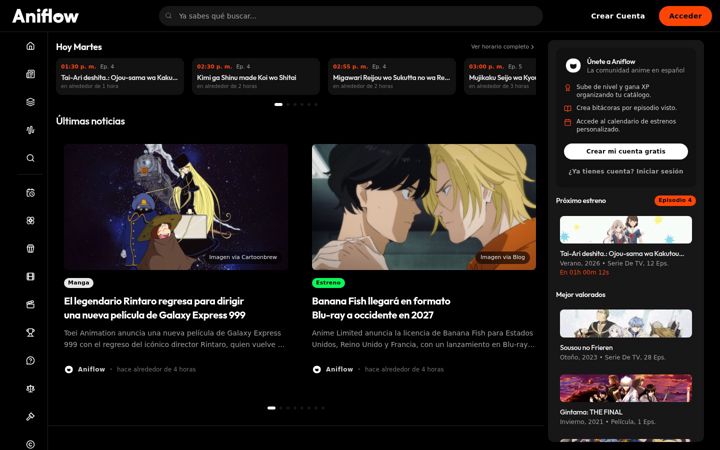This screenshot has width=720, height=450.
Task: Click the 'En 01h 00m 12s' countdown text
Action: click(584, 272)
